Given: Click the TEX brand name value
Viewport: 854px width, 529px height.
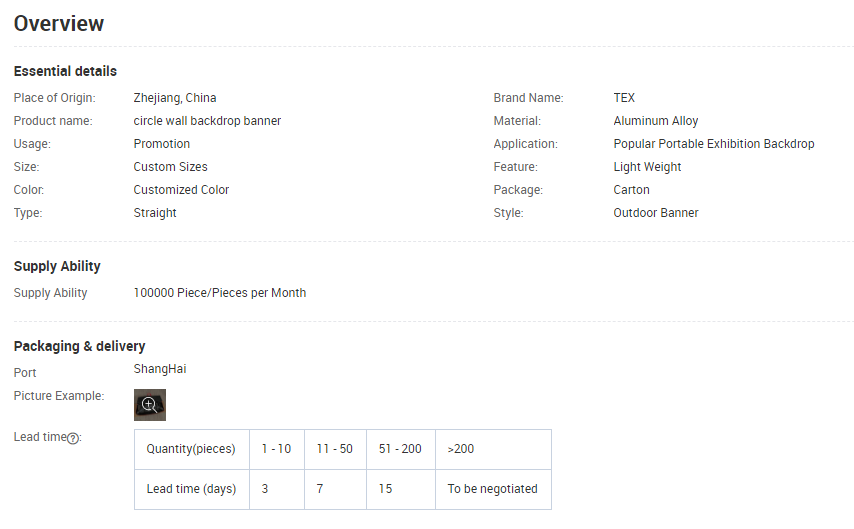Looking at the screenshot, I should tap(624, 98).
